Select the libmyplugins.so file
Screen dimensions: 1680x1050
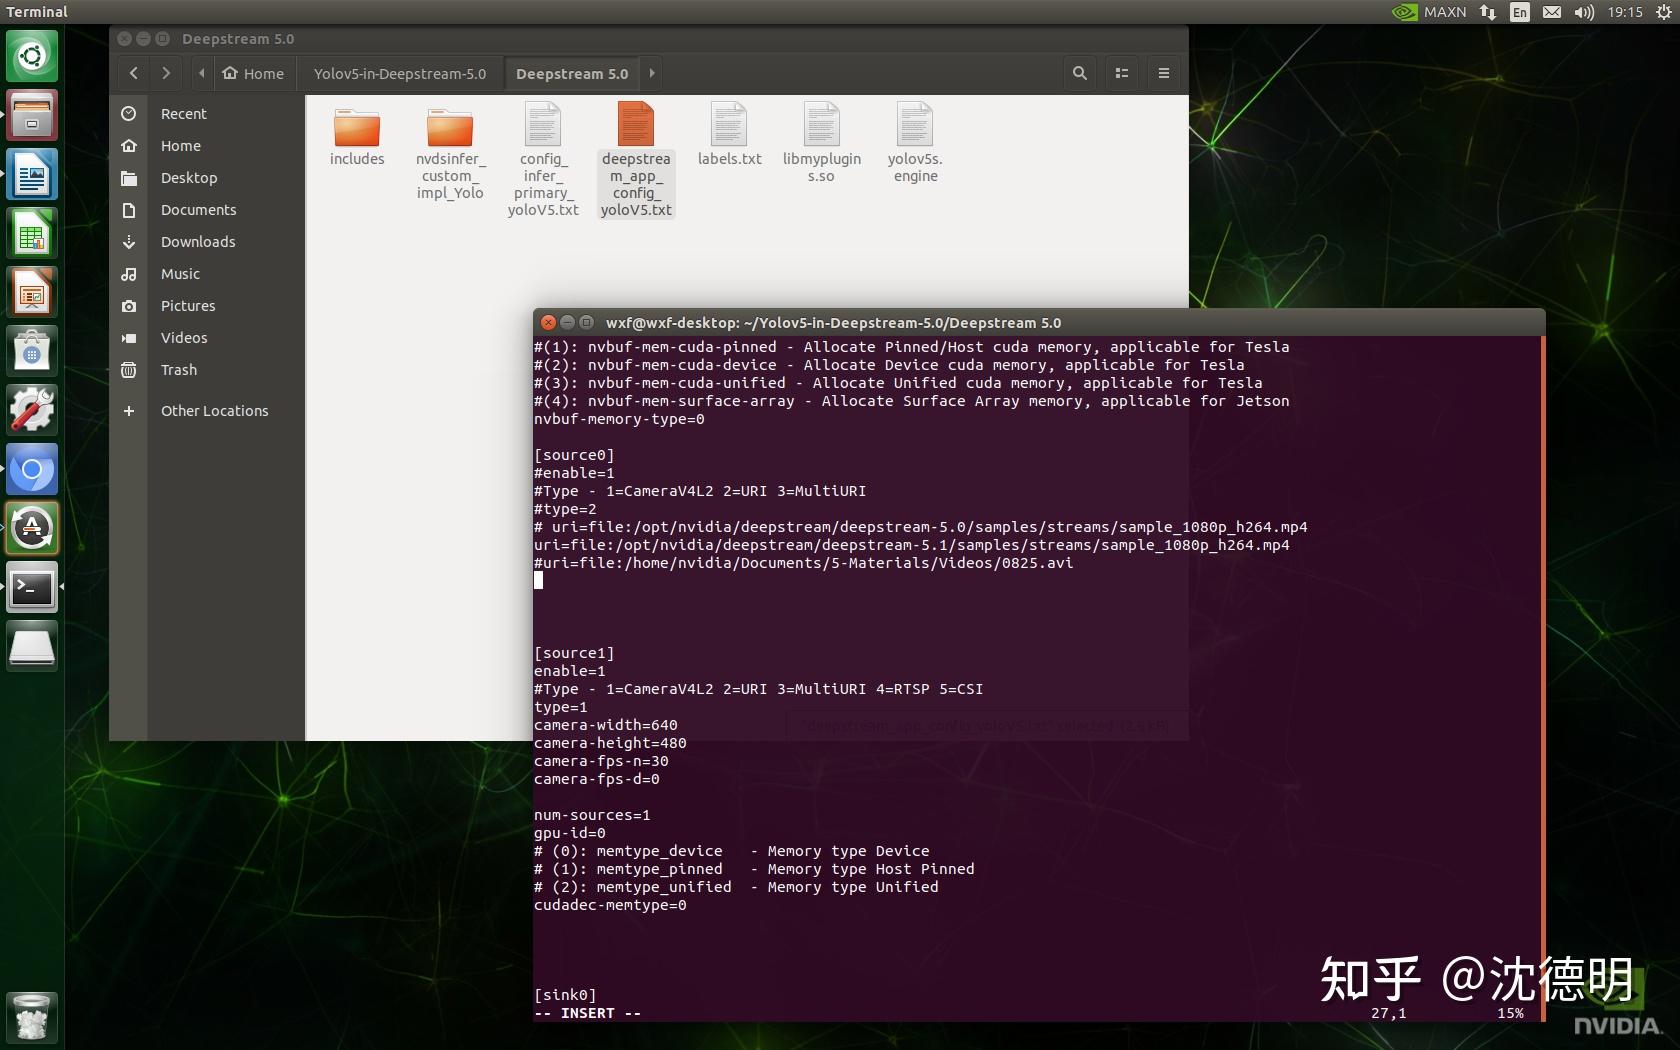(822, 143)
